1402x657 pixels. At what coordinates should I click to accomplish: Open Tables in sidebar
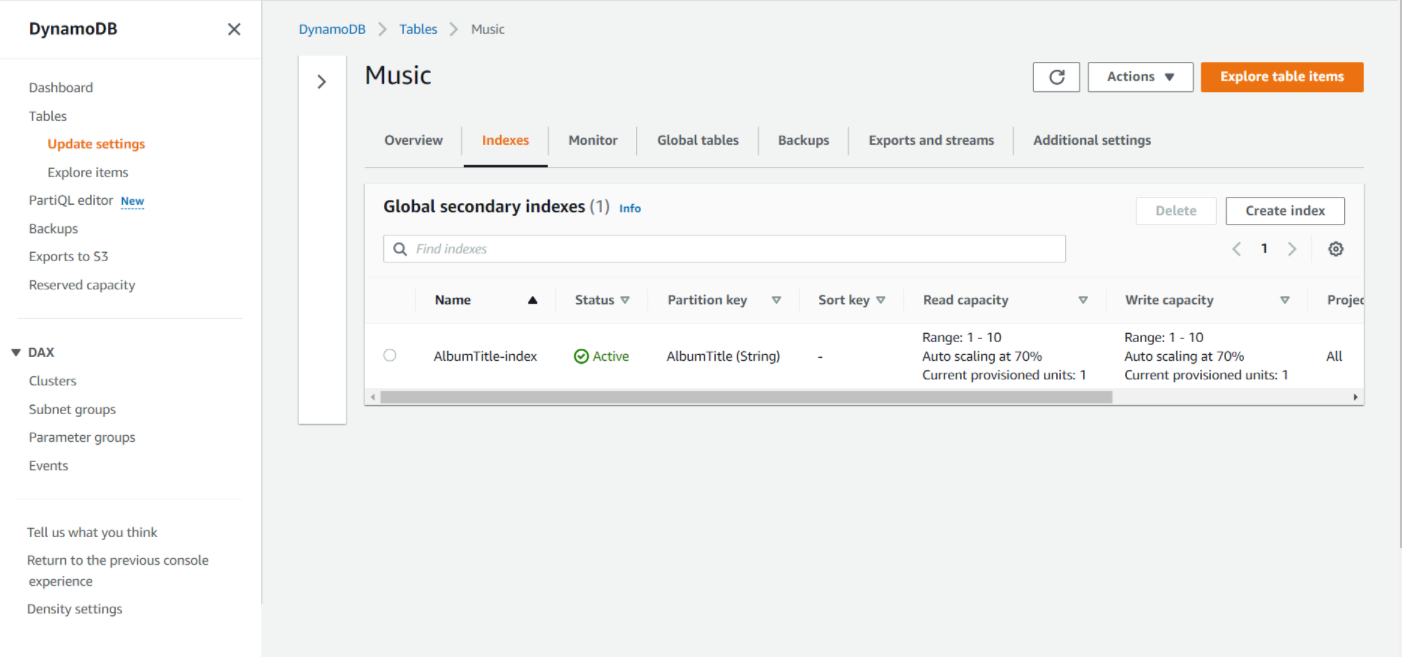coord(48,116)
